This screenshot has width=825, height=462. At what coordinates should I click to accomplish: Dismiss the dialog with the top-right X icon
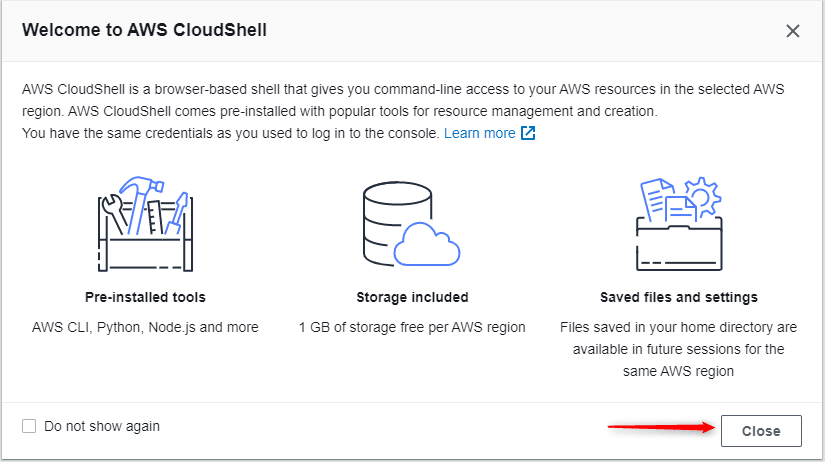(792, 31)
